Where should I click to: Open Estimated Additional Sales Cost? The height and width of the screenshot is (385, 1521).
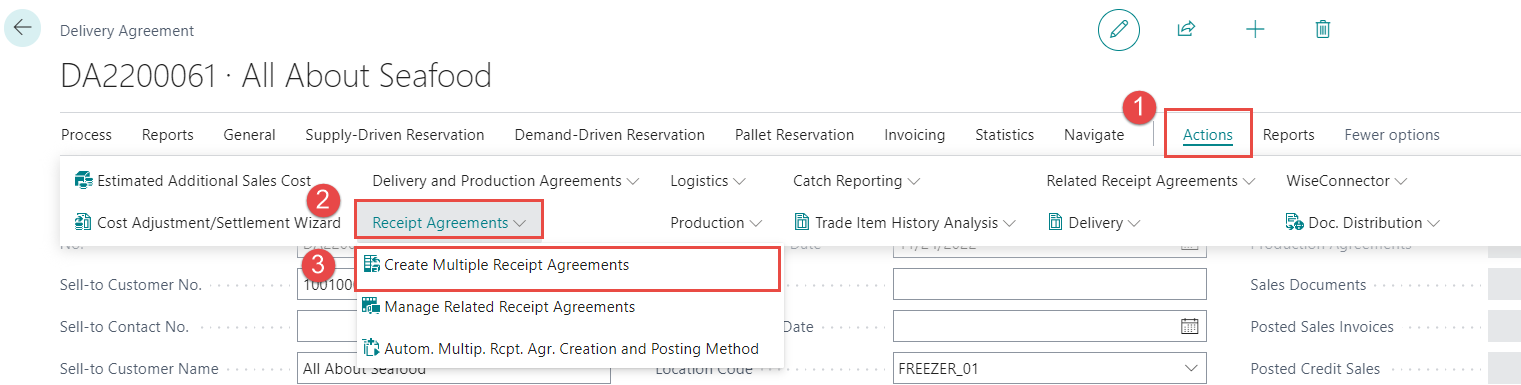(x=193, y=181)
